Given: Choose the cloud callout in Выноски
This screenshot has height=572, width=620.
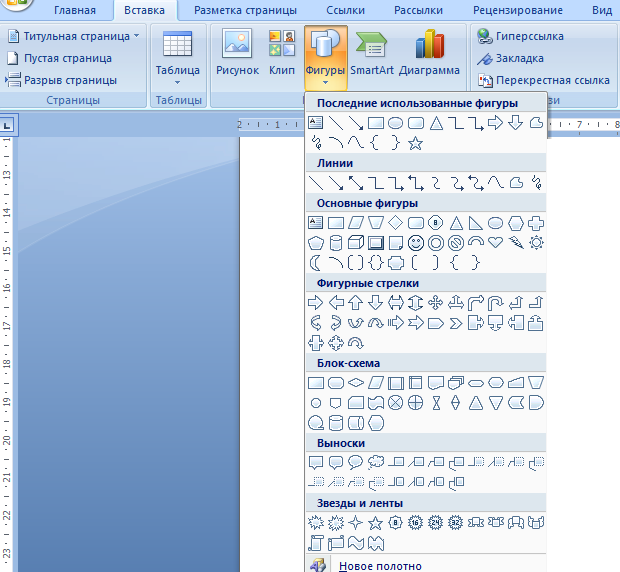Looking at the screenshot, I should coord(376,462).
